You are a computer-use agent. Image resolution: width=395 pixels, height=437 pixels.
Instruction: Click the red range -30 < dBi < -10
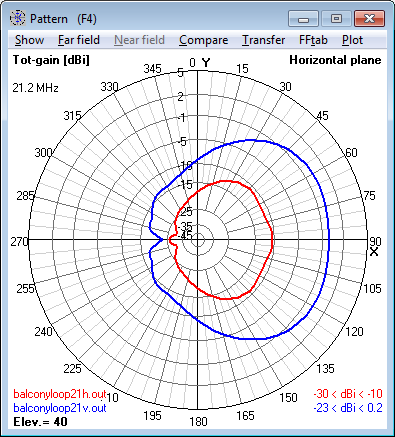click(348, 394)
